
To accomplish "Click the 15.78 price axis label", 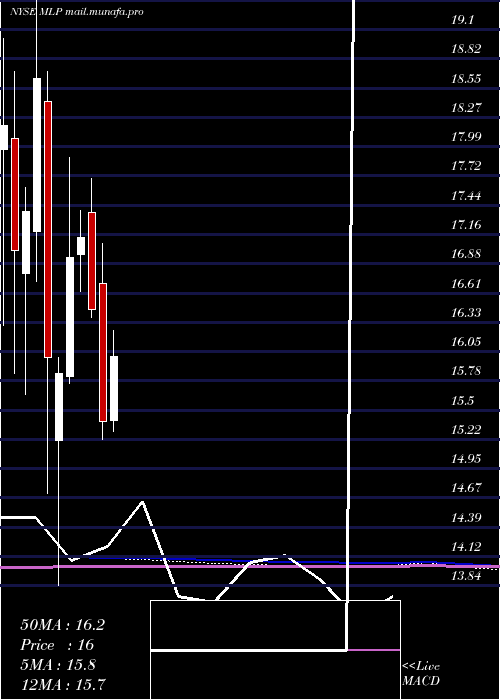I will [x=467, y=371].
